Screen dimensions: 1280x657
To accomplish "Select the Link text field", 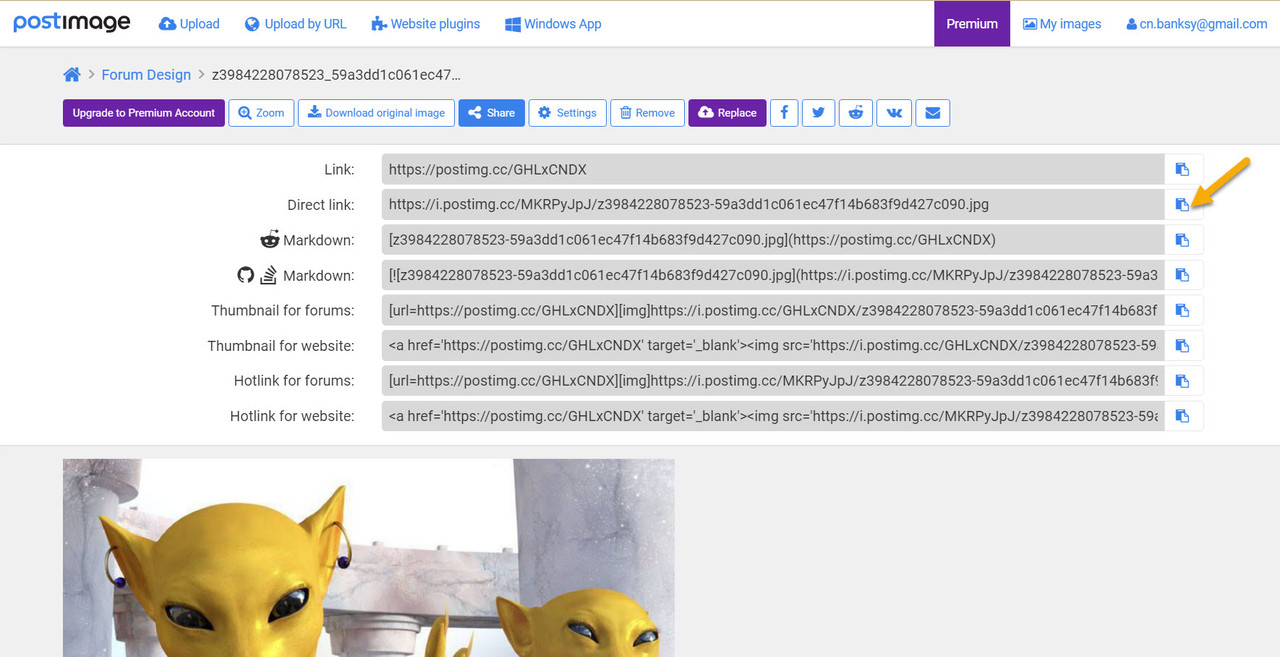I will [x=773, y=170].
